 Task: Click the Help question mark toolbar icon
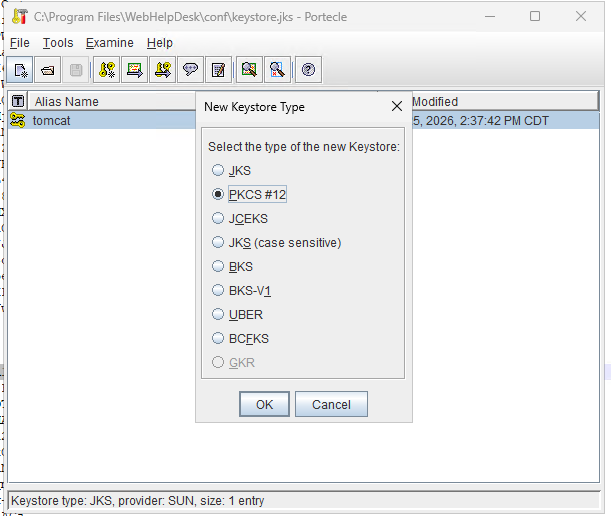click(x=308, y=70)
